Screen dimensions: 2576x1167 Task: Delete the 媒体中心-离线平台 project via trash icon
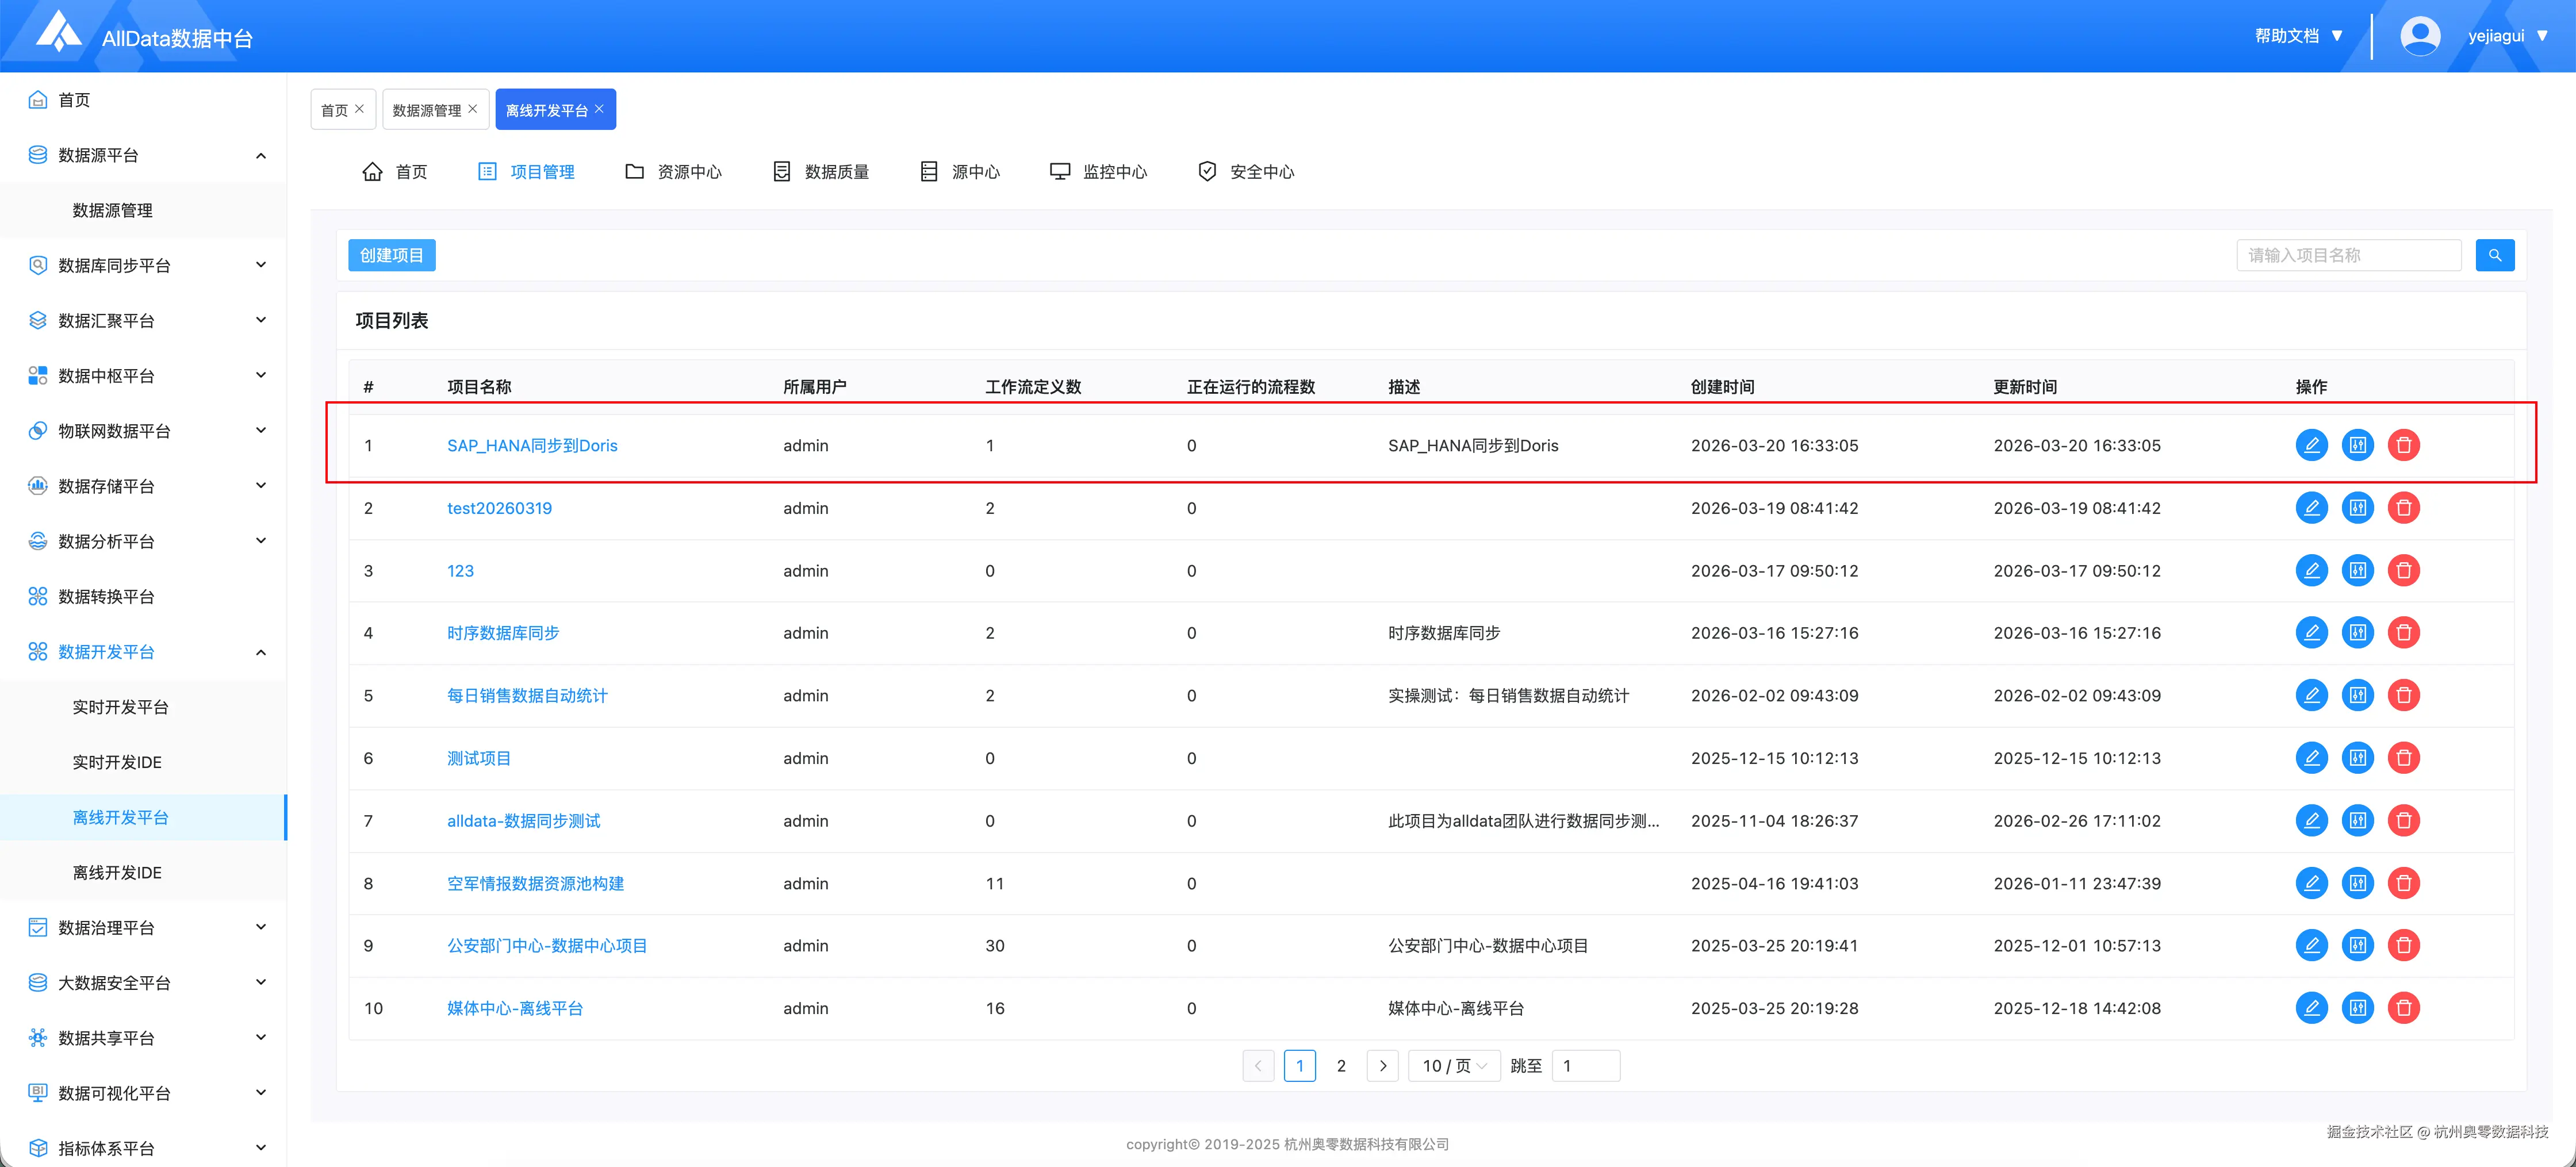pos(2403,1008)
